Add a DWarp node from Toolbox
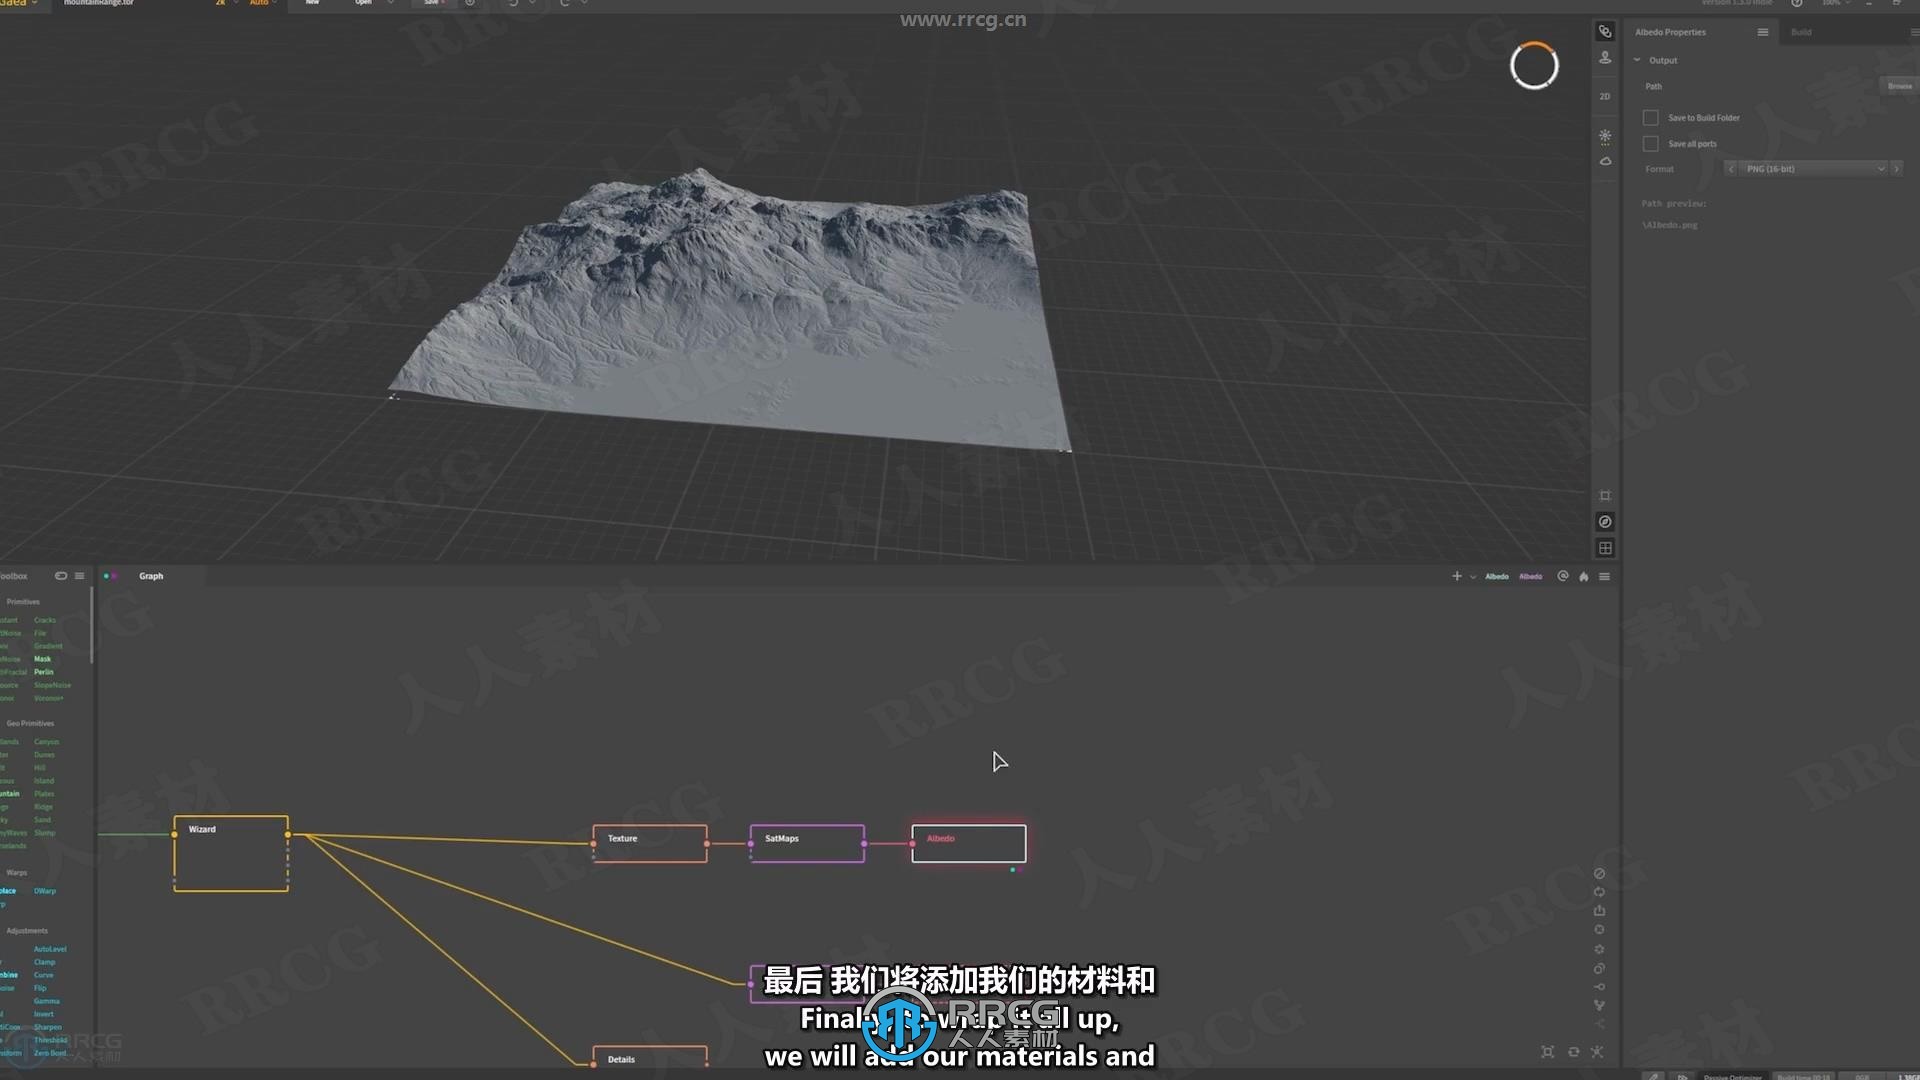The width and height of the screenshot is (1920, 1080). click(45, 891)
